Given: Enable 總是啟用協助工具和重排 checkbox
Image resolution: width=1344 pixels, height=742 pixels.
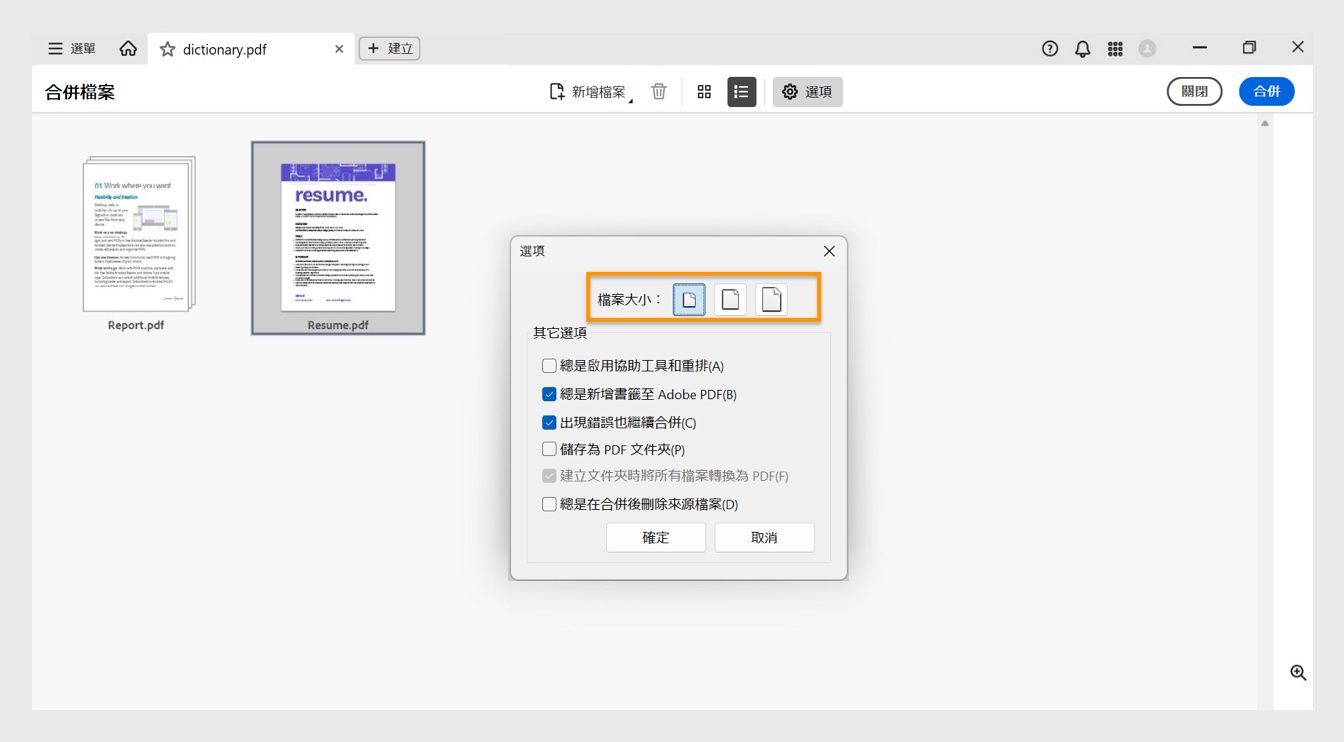Looking at the screenshot, I should tap(549, 366).
